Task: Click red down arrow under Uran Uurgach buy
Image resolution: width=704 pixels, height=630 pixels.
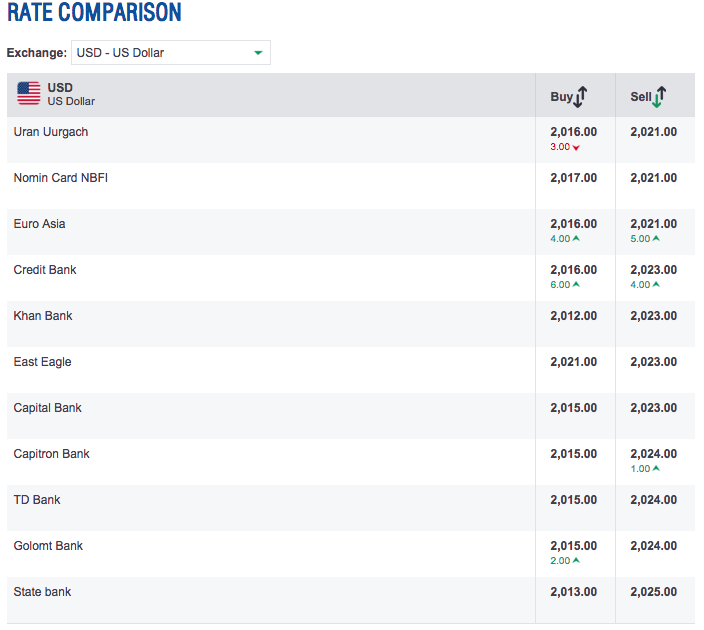Action: (x=576, y=148)
